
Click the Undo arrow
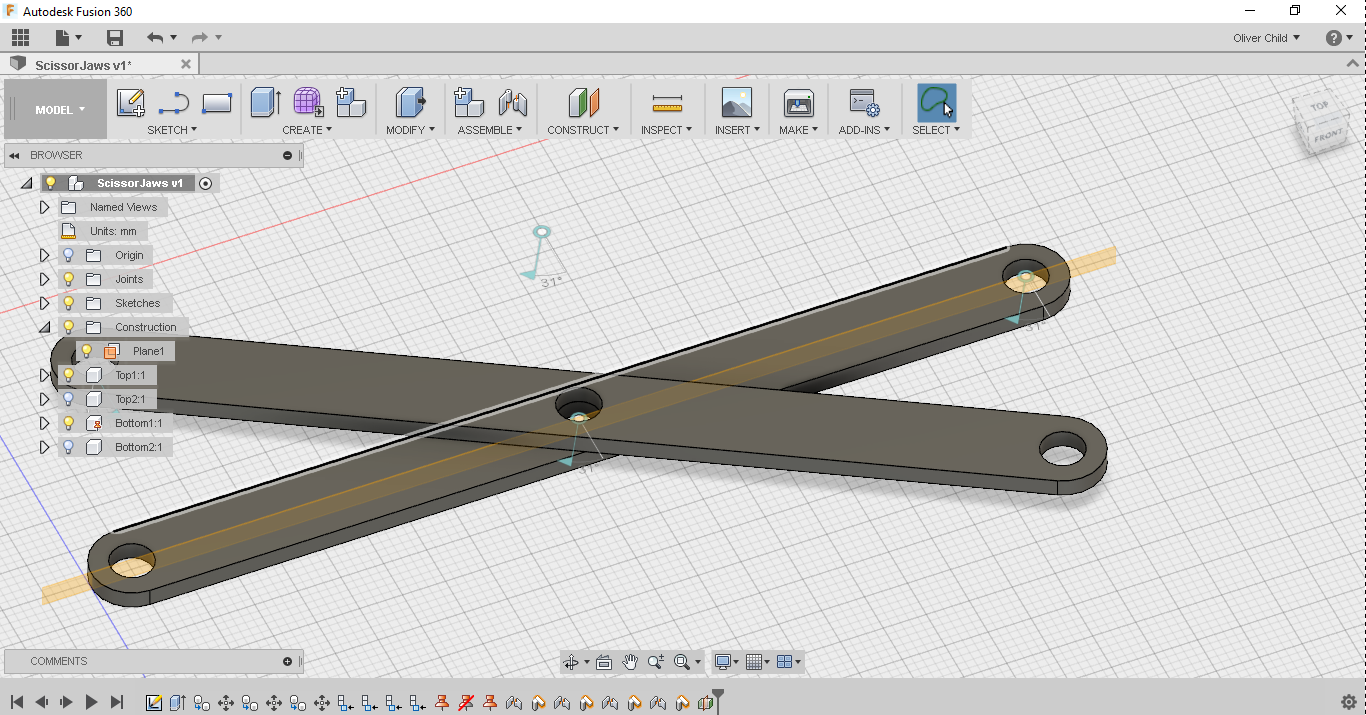[x=155, y=38]
